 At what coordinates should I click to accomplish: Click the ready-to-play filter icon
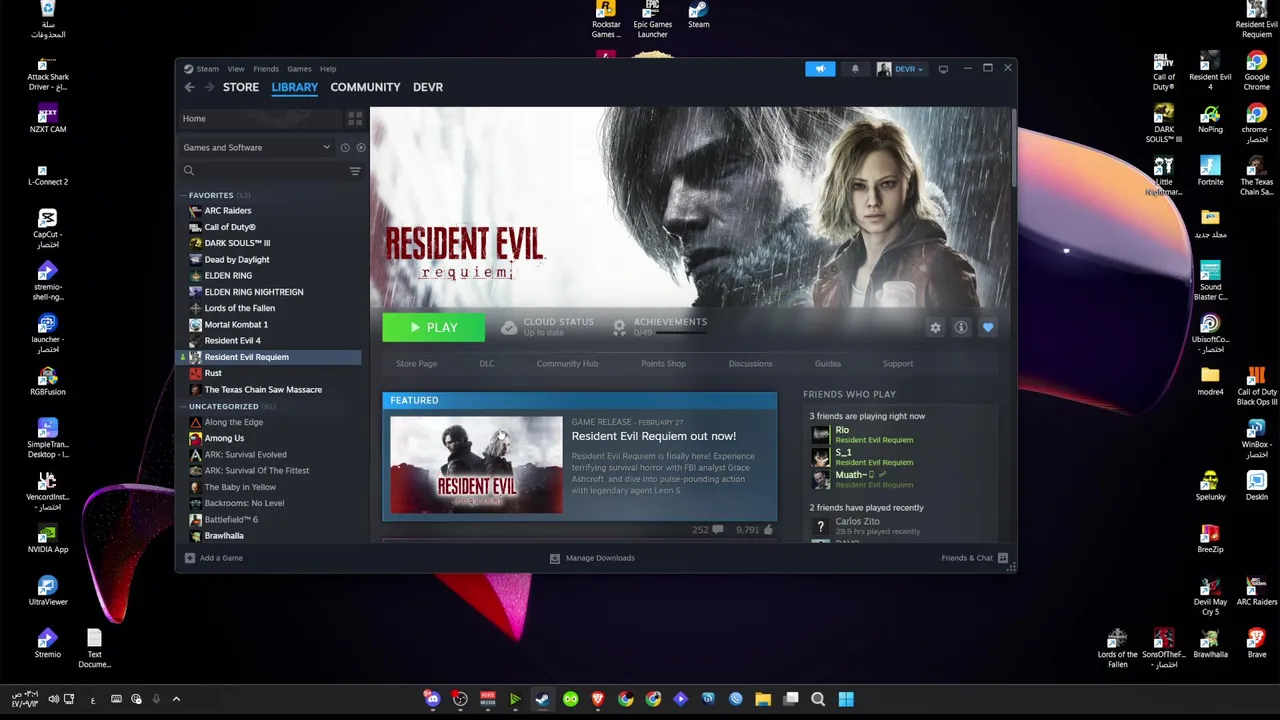click(x=361, y=148)
